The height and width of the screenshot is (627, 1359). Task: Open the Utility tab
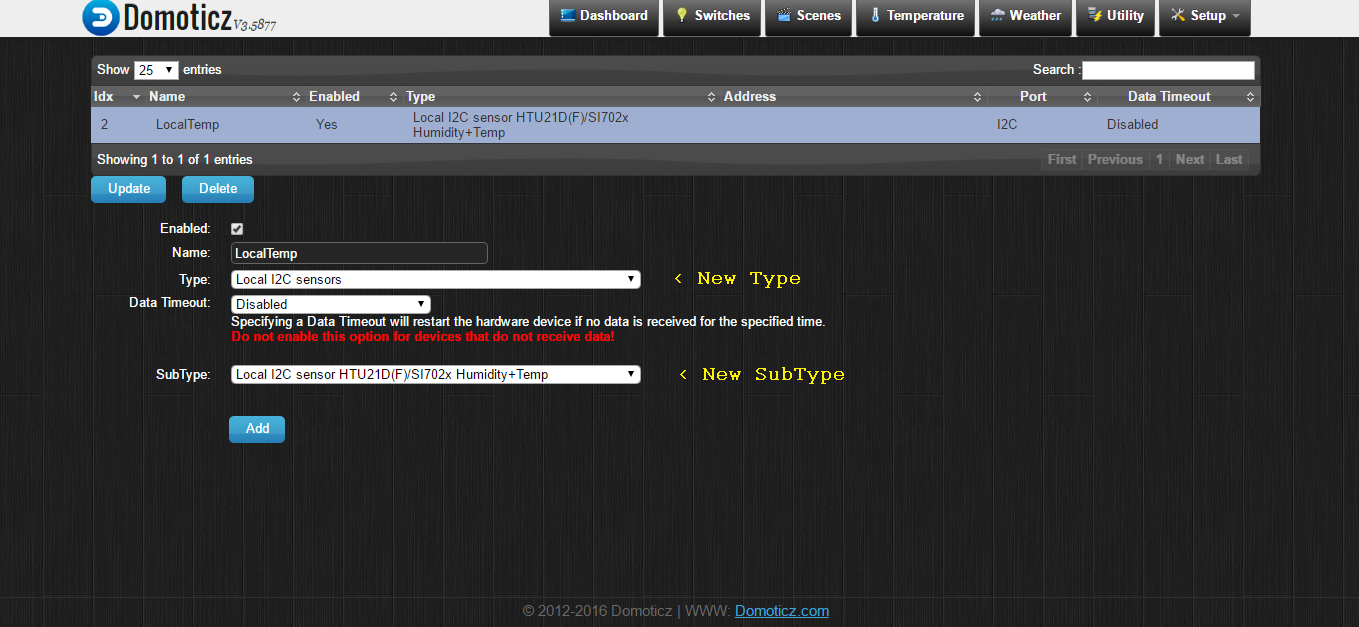coord(1116,16)
